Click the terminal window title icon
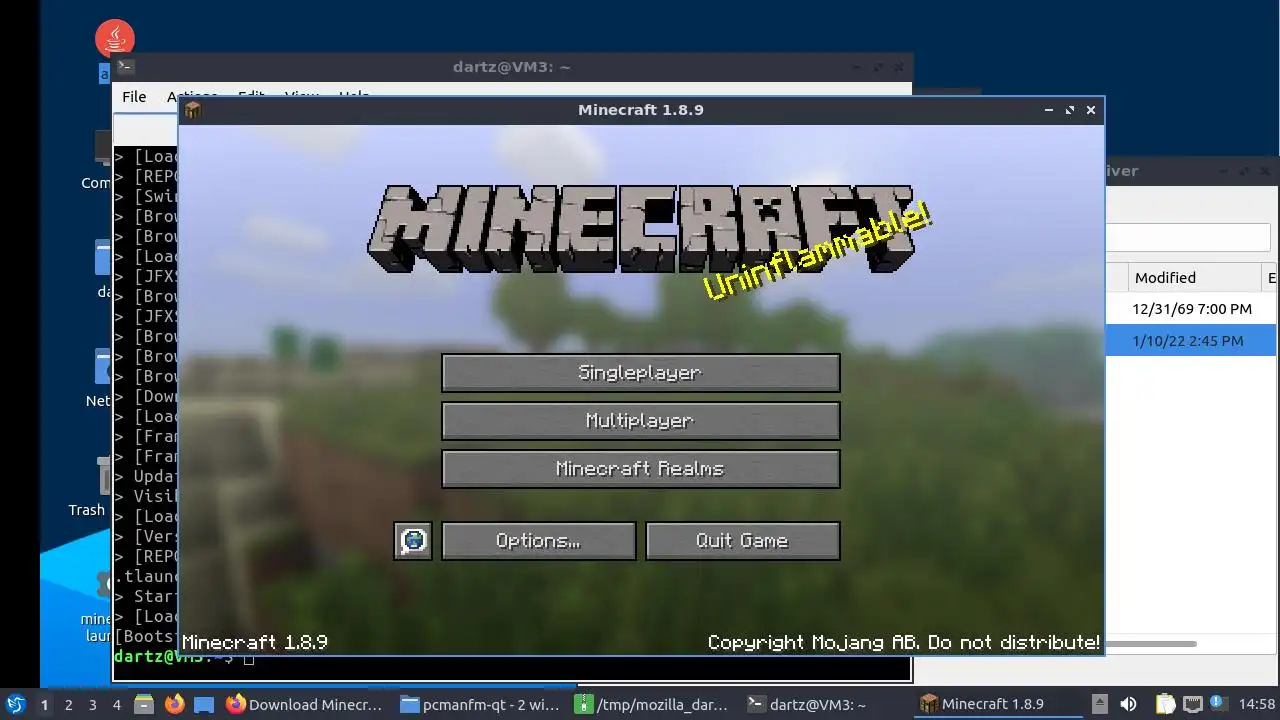Viewport: 1280px width, 720px height. (x=126, y=67)
